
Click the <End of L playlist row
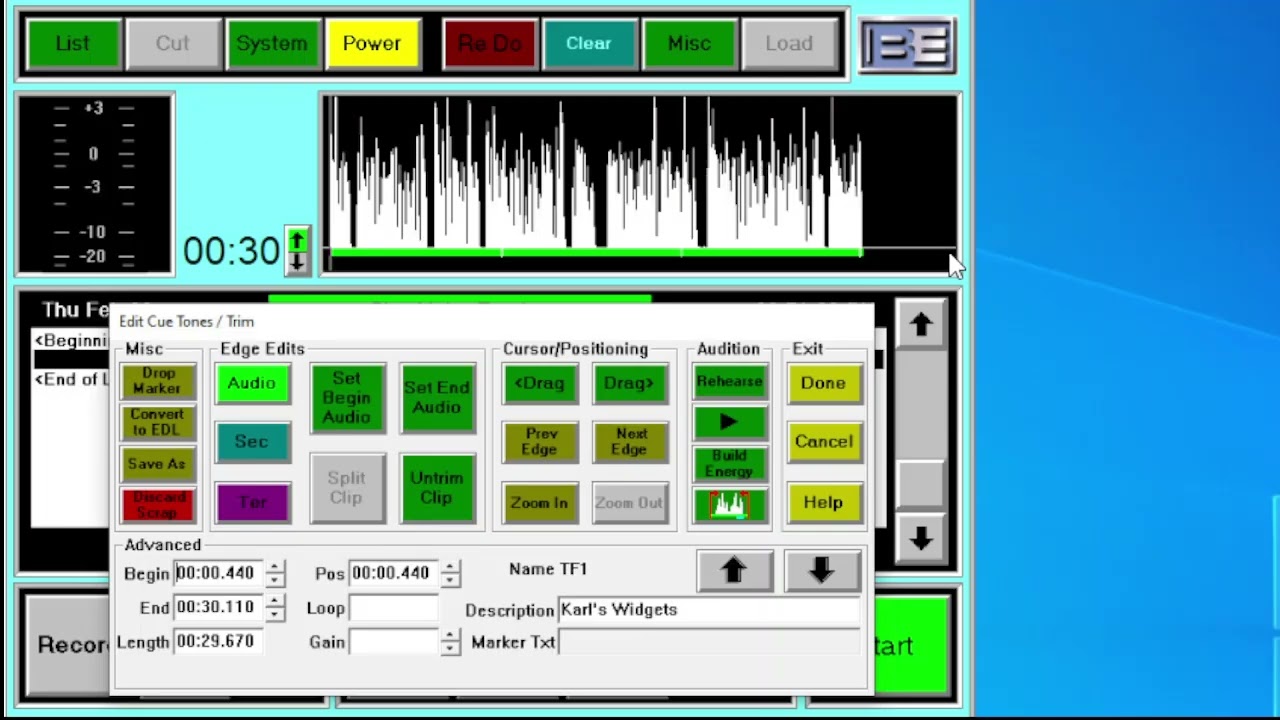(71, 379)
